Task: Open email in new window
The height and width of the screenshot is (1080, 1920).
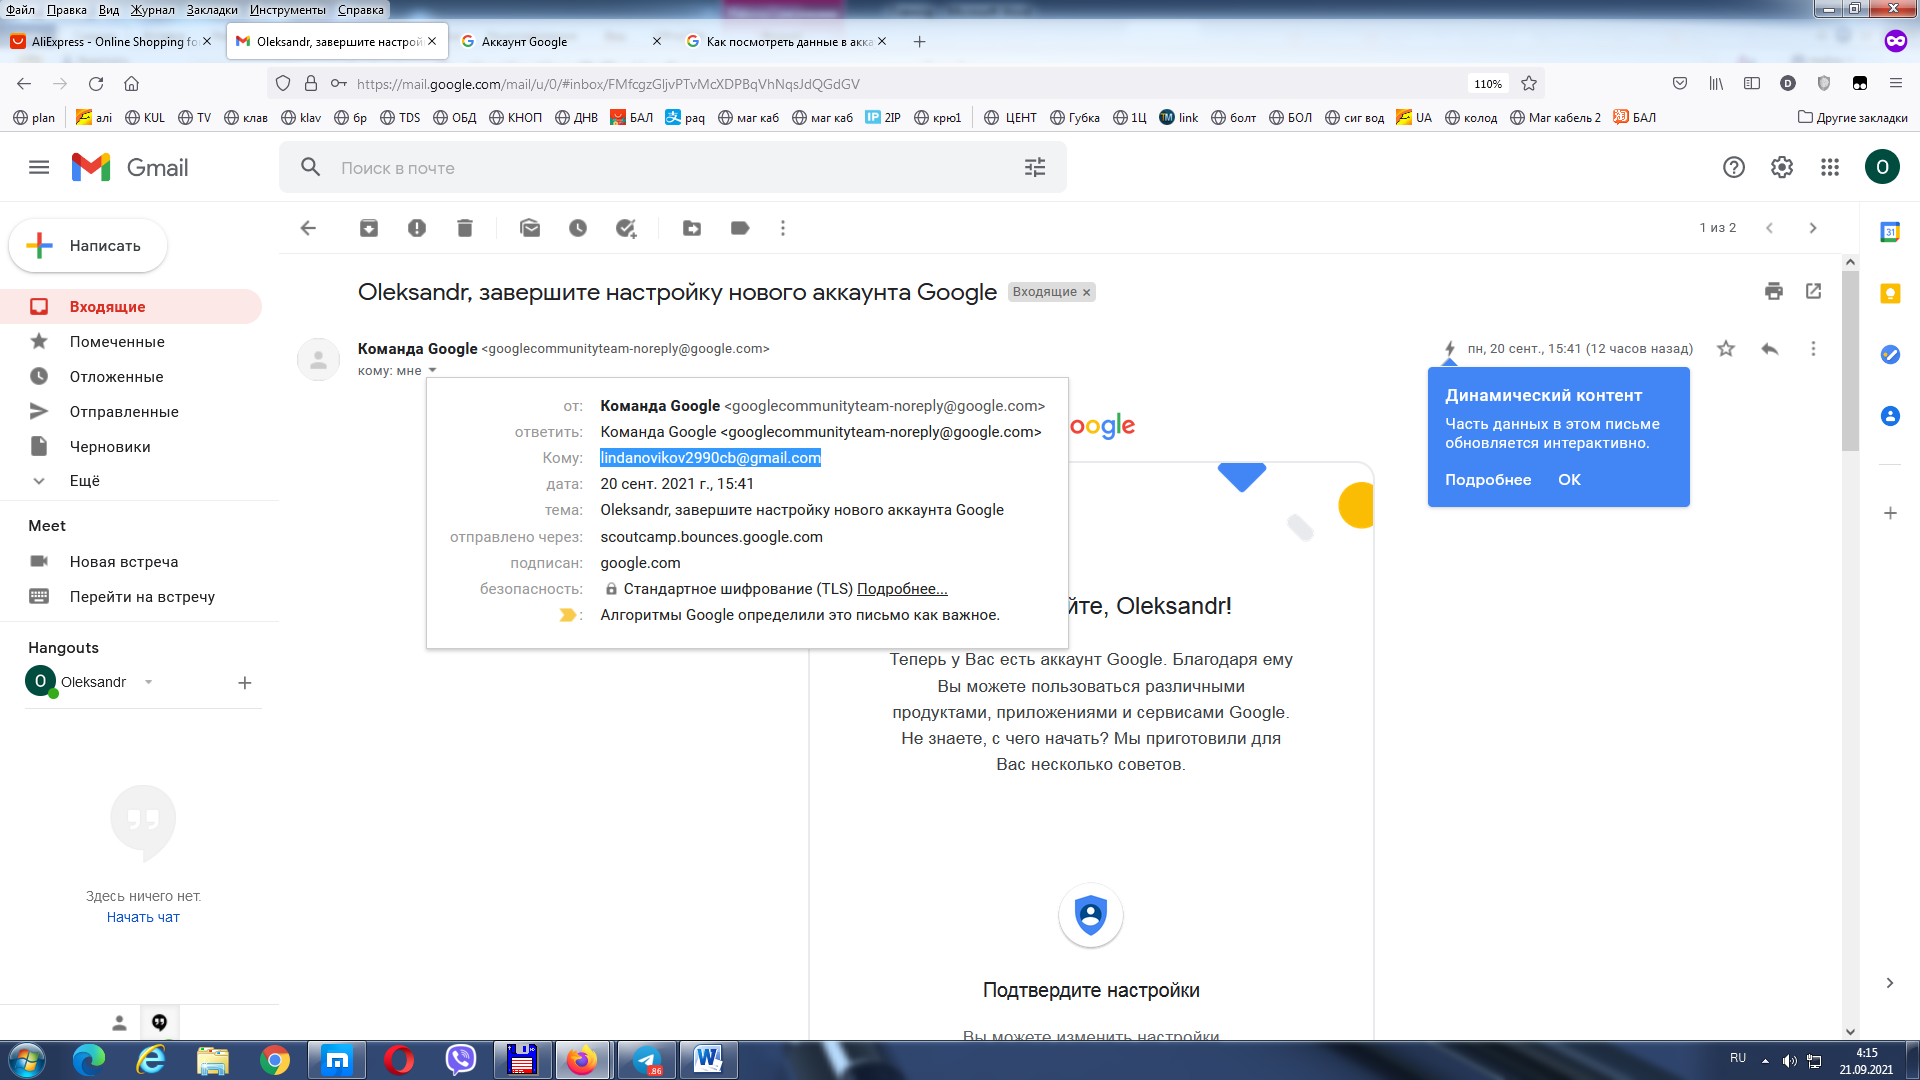Action: tap(1814, 291)
